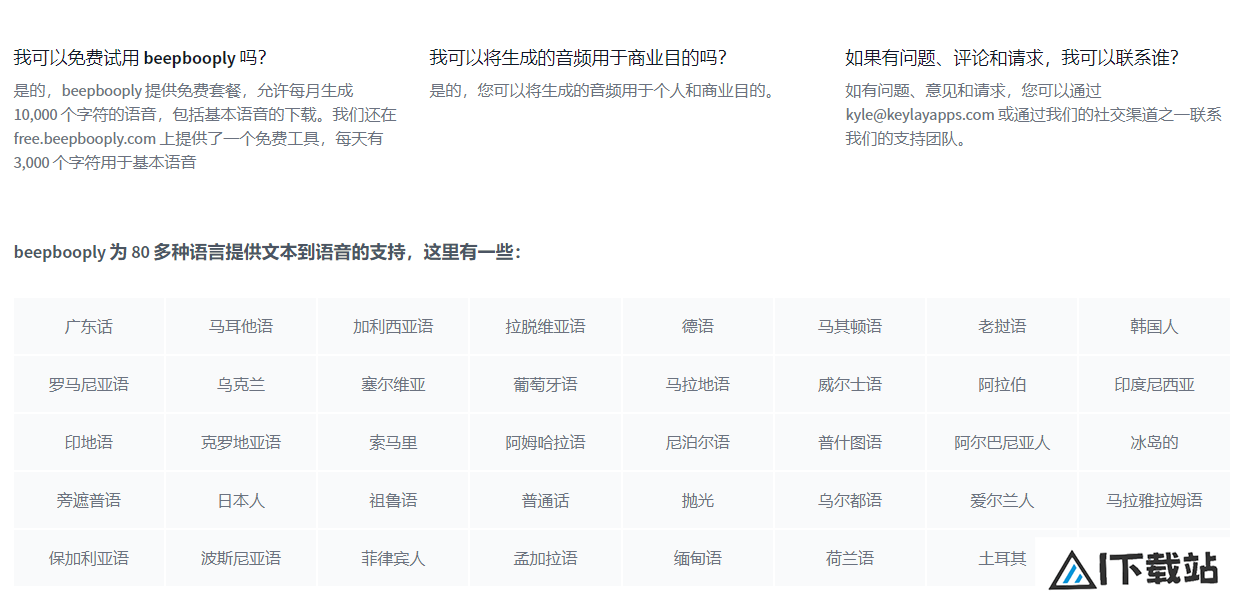
Task: Click the kyle@keylayapps.com email address
Action: tap(920, 114)
